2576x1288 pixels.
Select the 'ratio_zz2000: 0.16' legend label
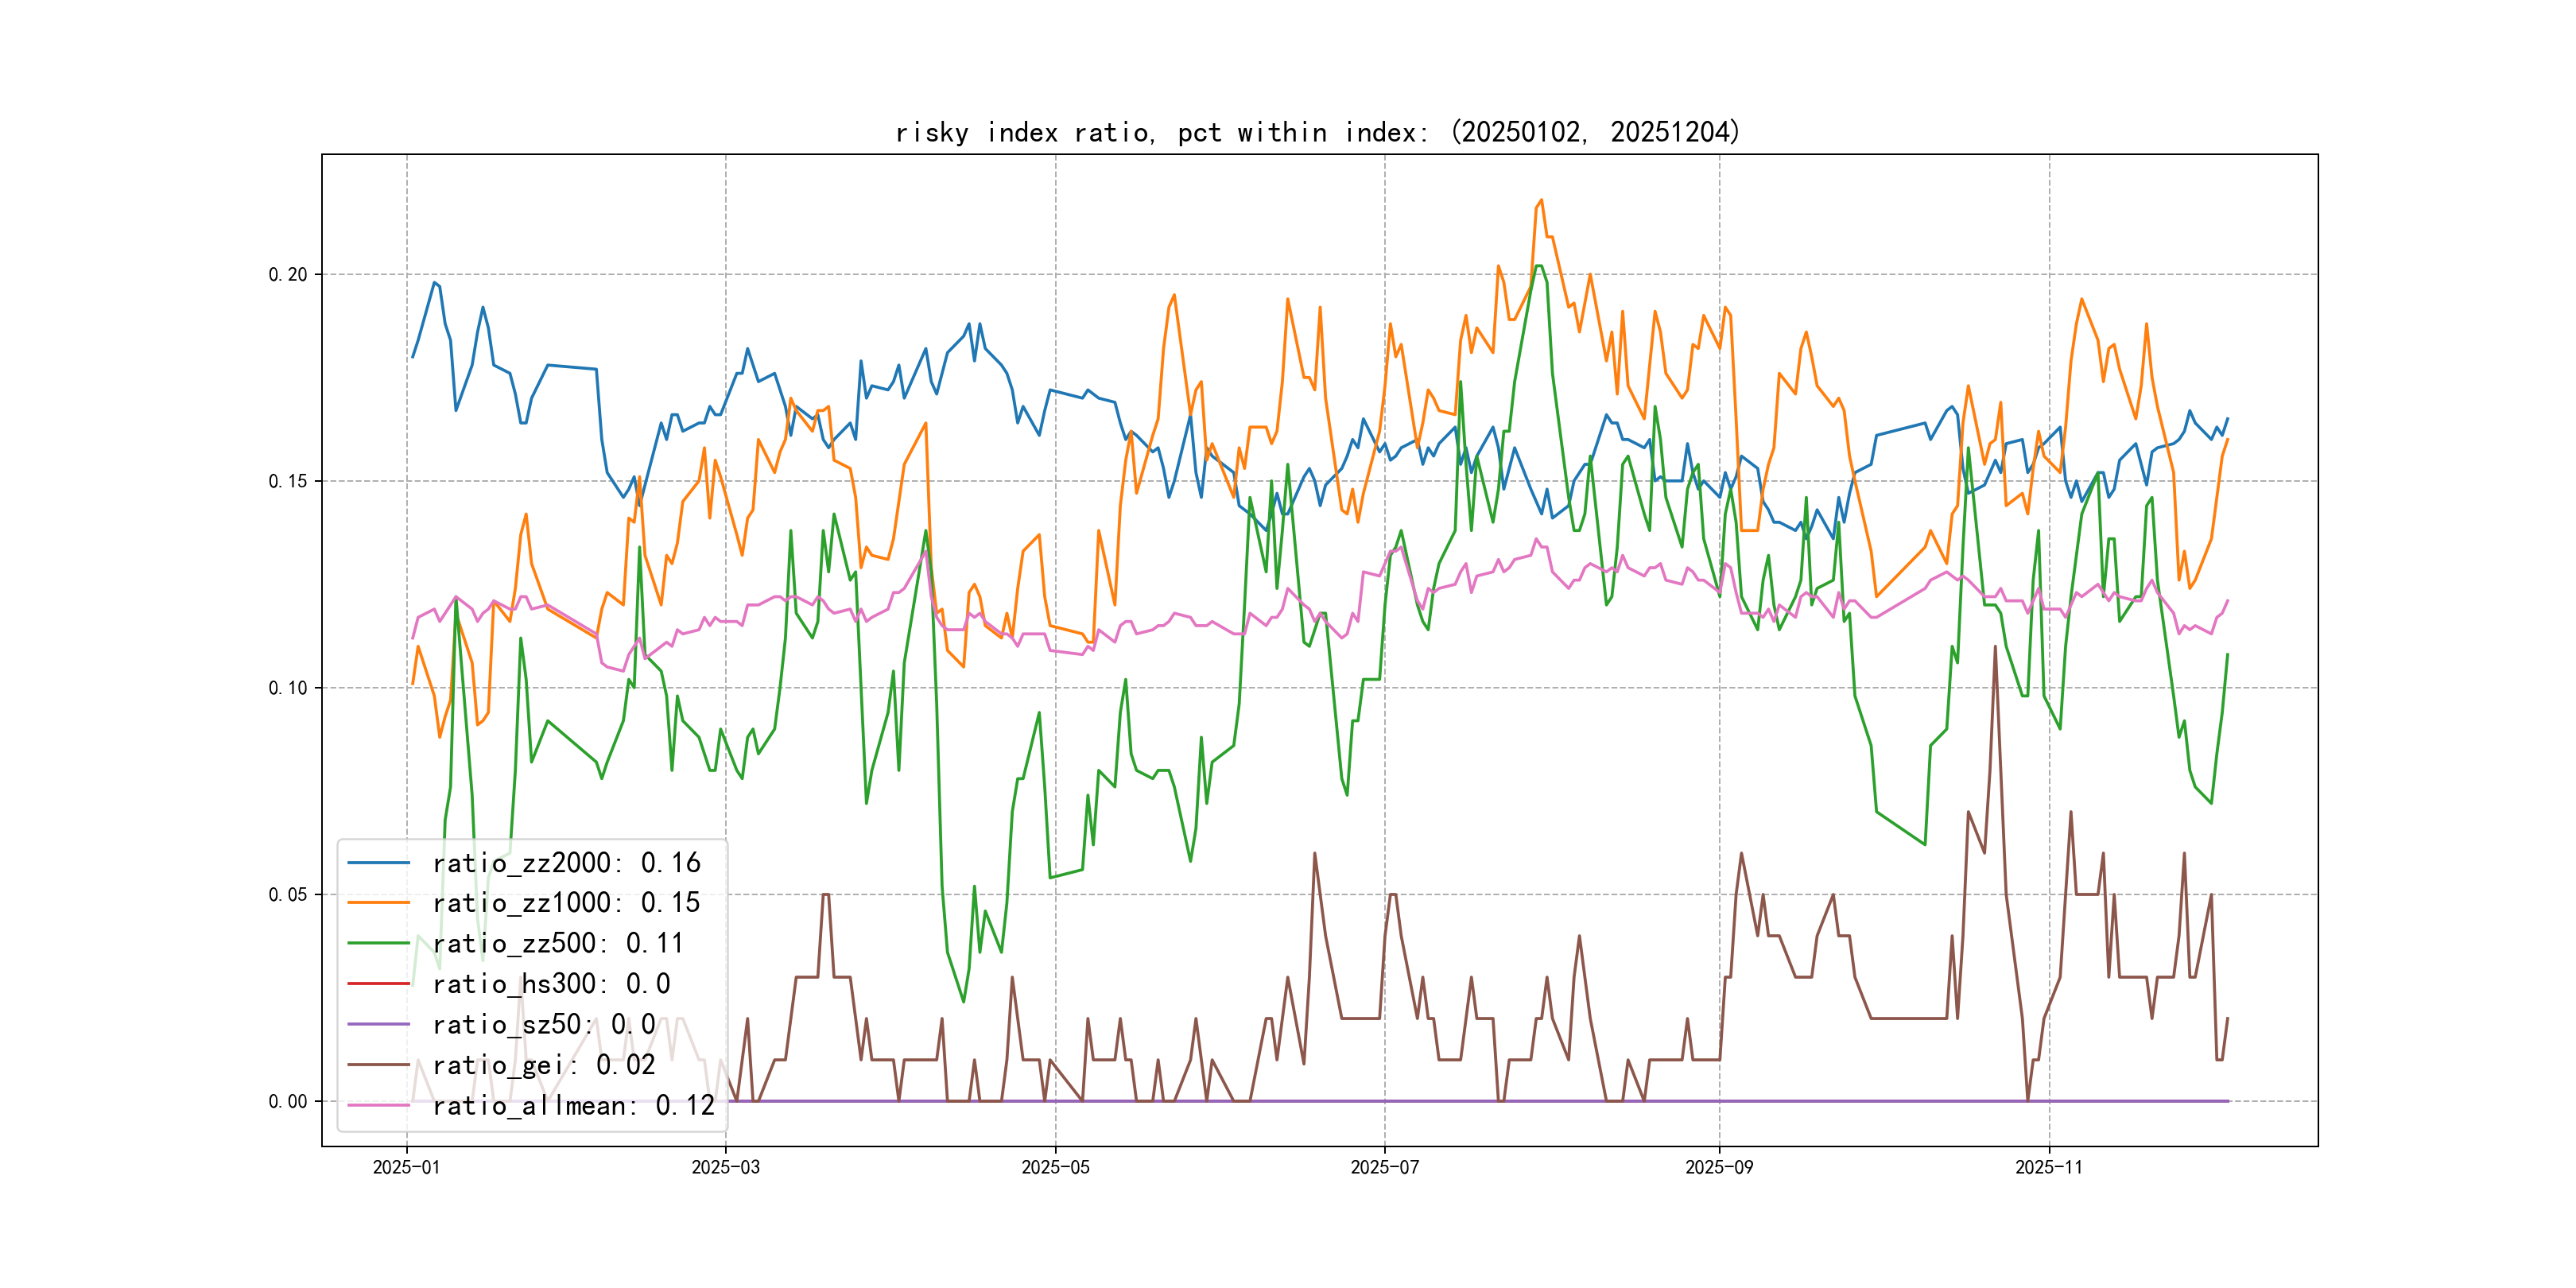[566, 862]
